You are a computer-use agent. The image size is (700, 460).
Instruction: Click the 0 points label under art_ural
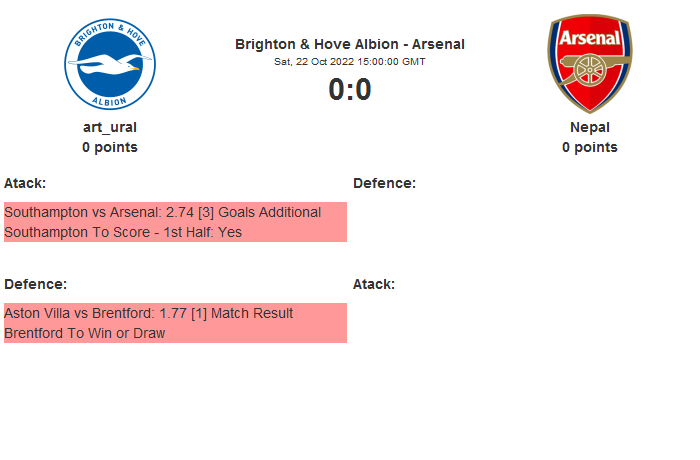110,147
